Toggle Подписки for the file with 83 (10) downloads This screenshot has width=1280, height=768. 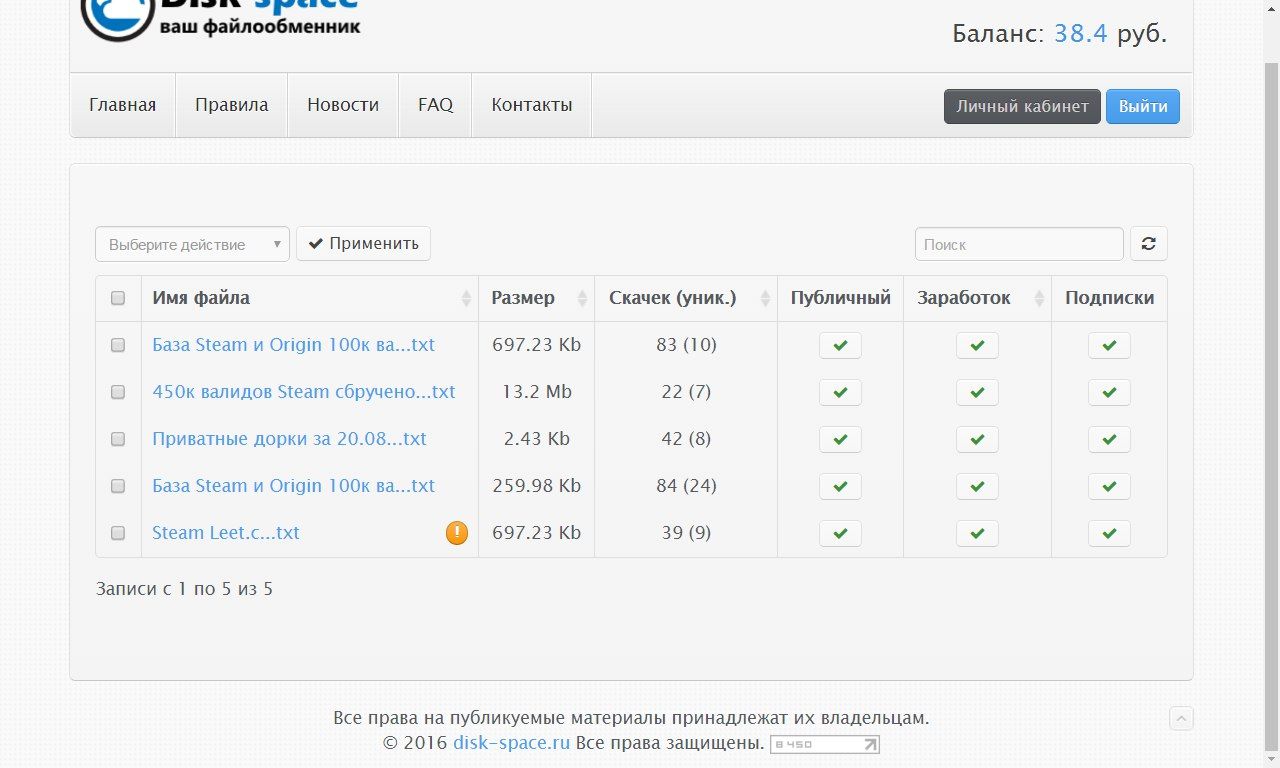[x=1109, y=345]
